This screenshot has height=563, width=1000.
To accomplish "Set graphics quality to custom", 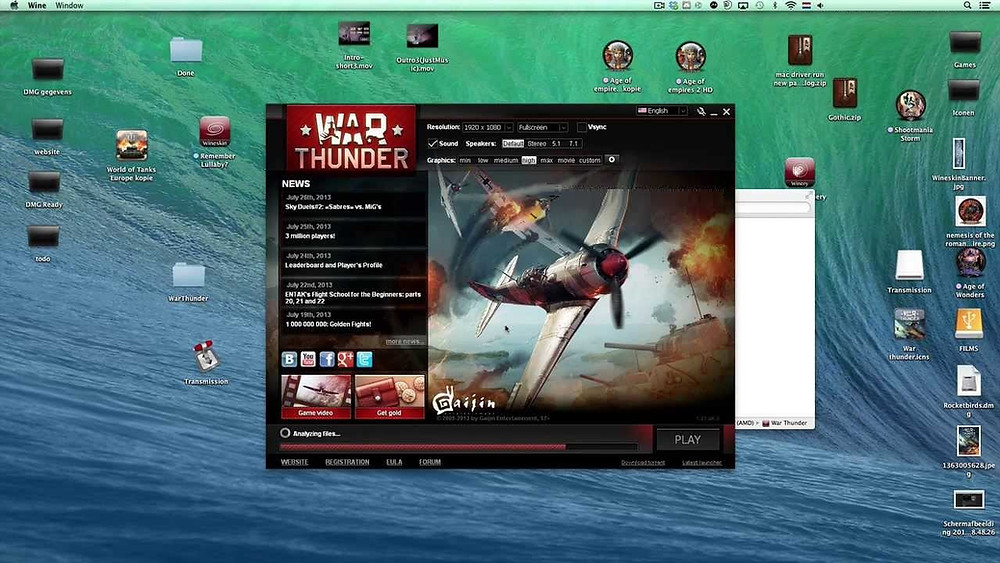I will (x=589, y=160).
